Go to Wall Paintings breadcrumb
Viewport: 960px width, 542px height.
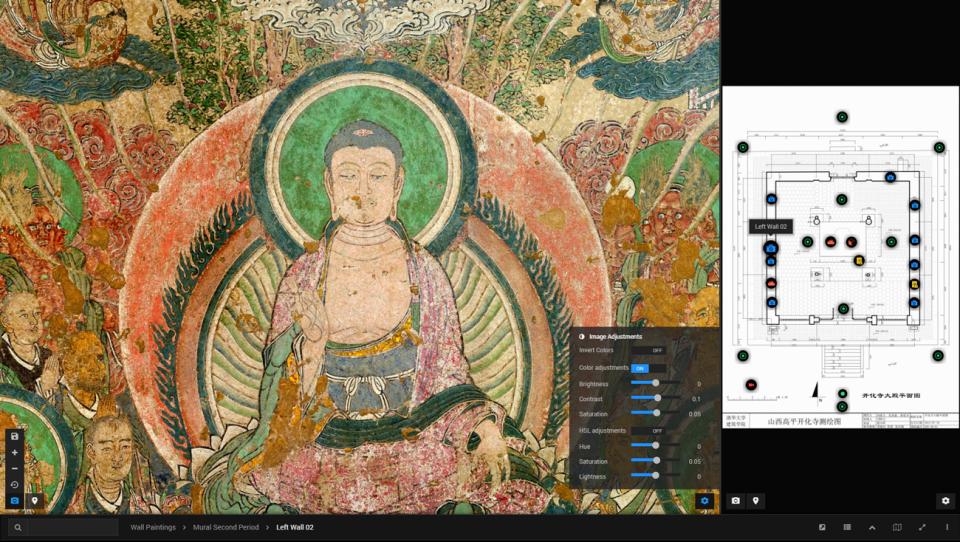pos(153,527)
